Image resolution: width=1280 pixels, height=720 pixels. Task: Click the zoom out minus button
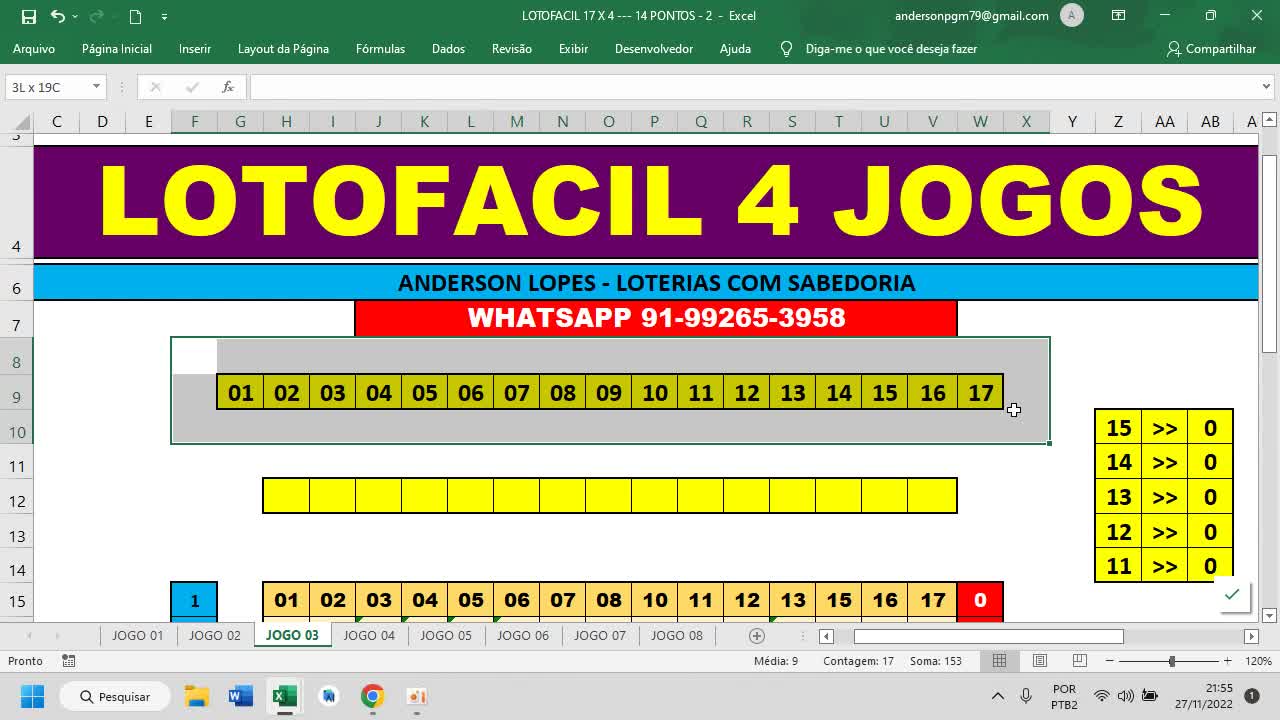[x=1110, y=661]
